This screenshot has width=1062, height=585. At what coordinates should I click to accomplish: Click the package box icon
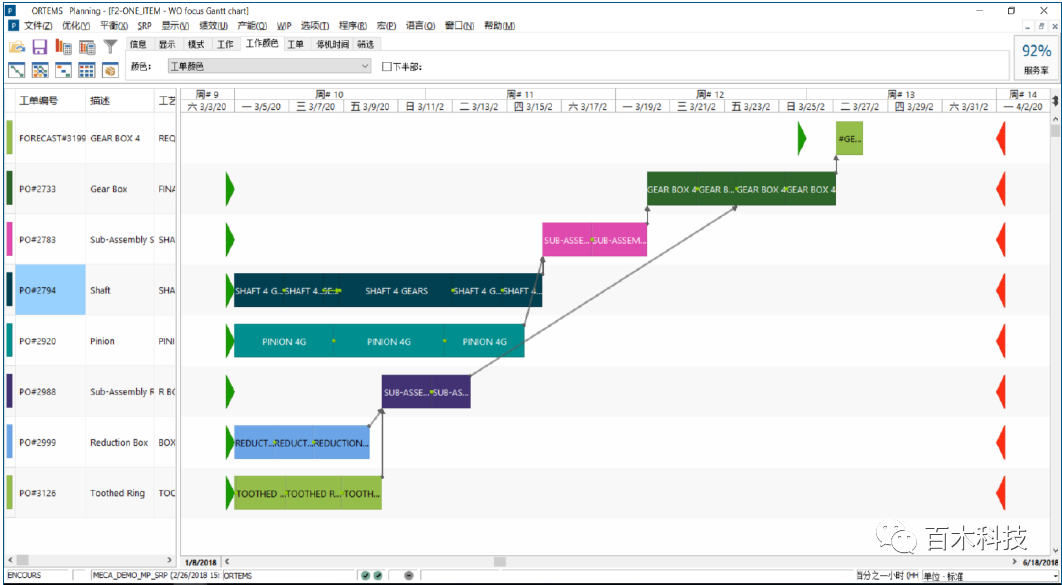coord(109,70)
